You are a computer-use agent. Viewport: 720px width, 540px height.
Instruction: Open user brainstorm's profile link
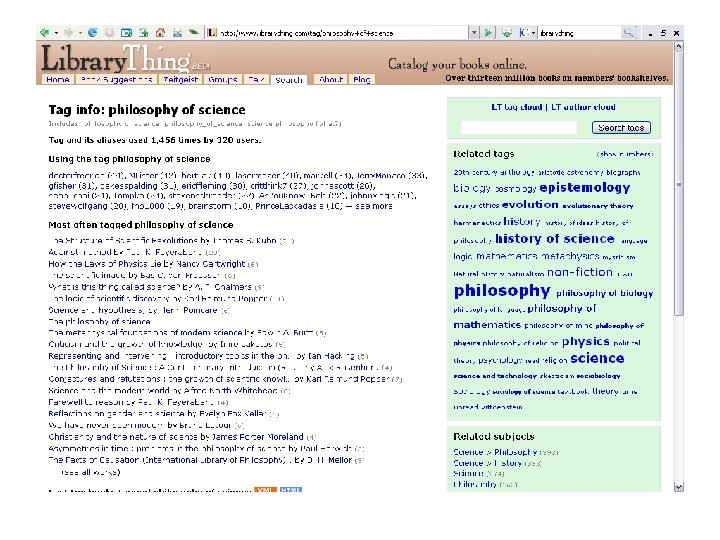(210, 206)
